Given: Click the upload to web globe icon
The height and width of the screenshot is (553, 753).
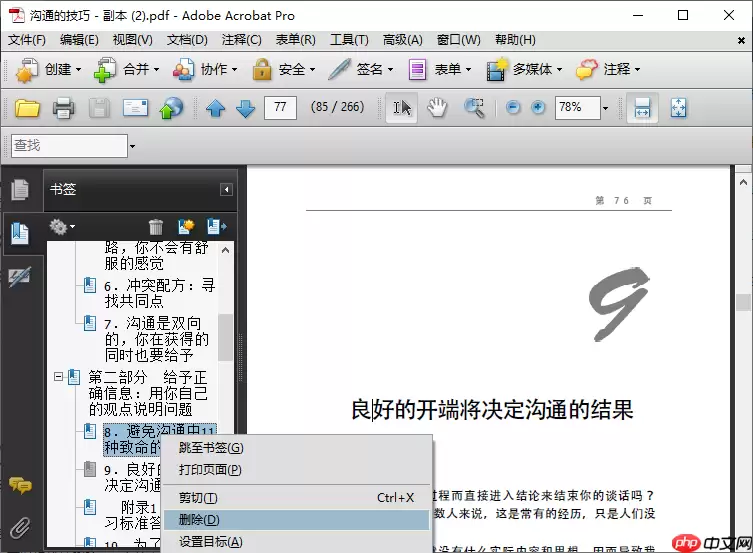Looking at the screenshot, I should click(171, 108).
